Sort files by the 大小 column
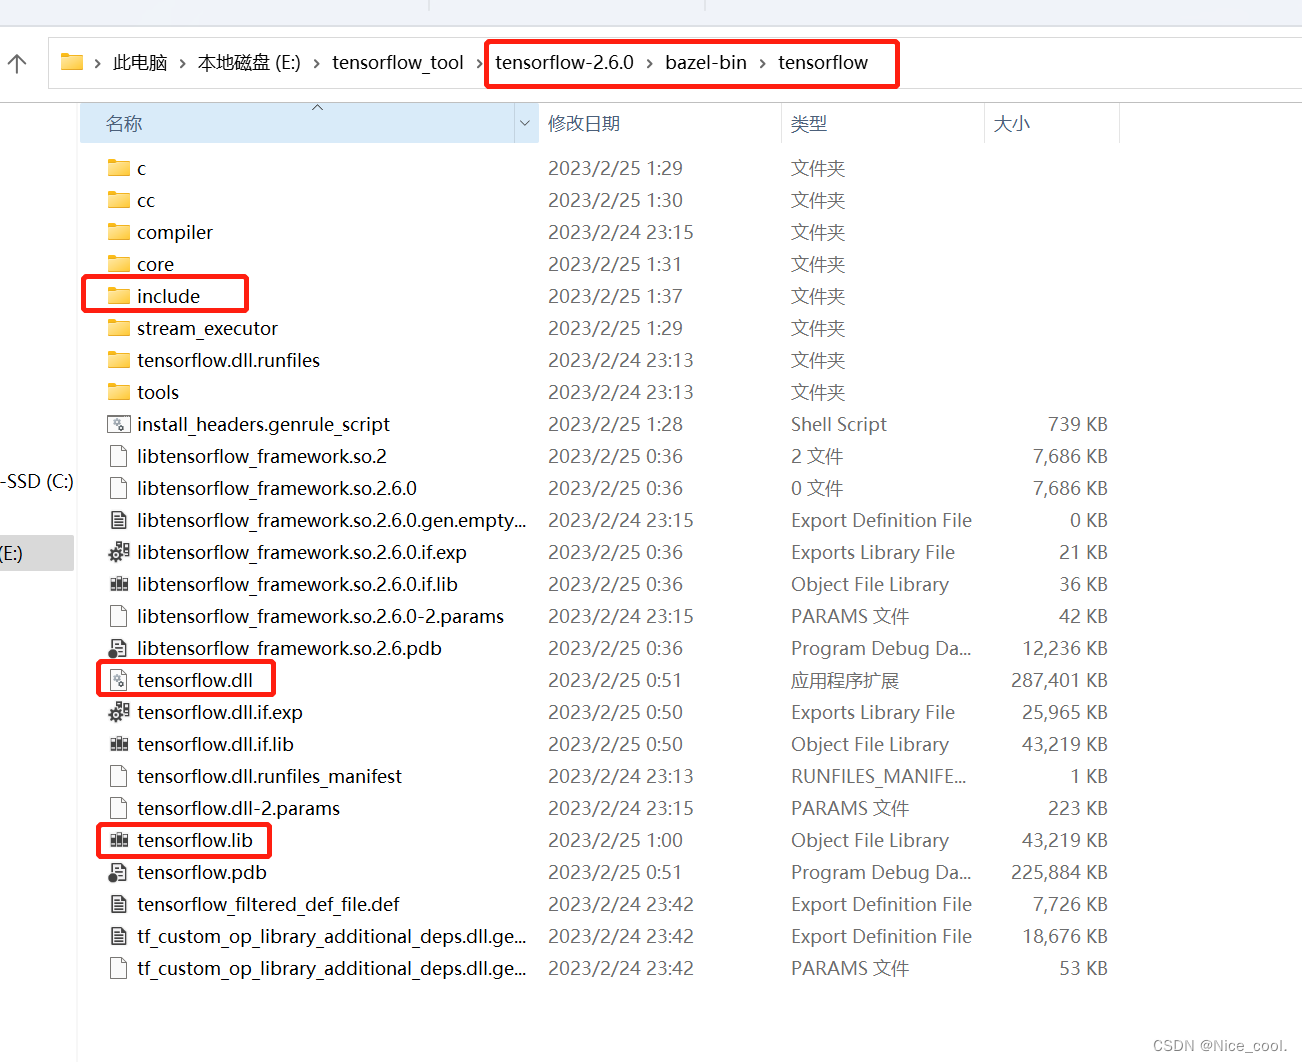Viewport: 1302px width, 1062px height. tap(1012, 122)
